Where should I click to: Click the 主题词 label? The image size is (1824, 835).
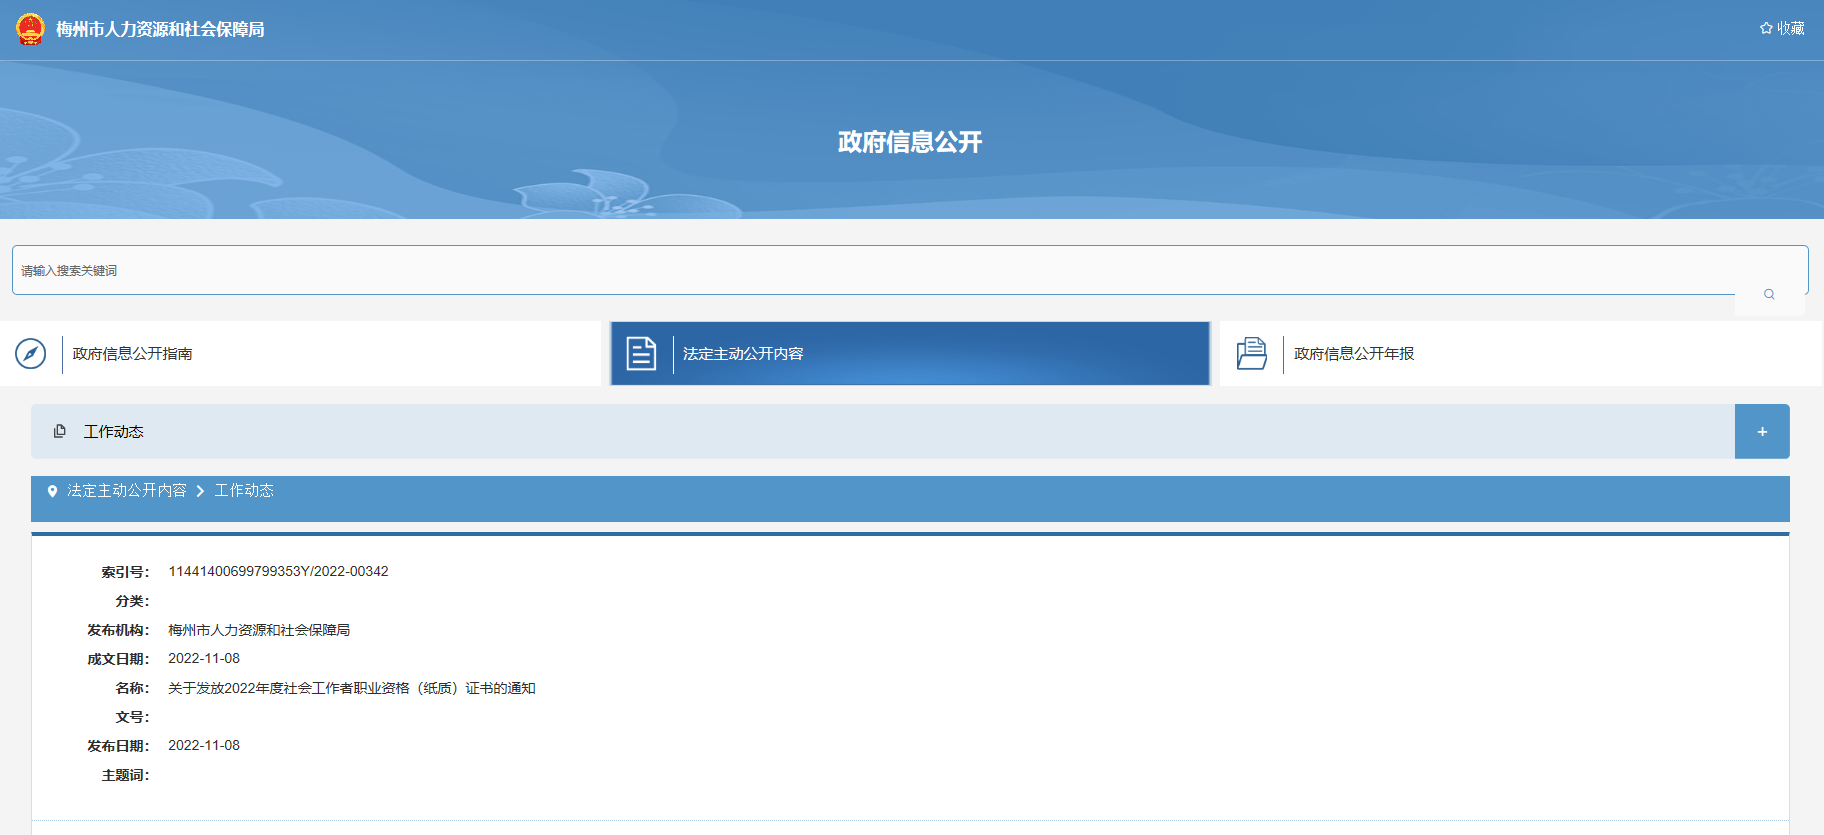pyautogui.click(x=125, y=775)
